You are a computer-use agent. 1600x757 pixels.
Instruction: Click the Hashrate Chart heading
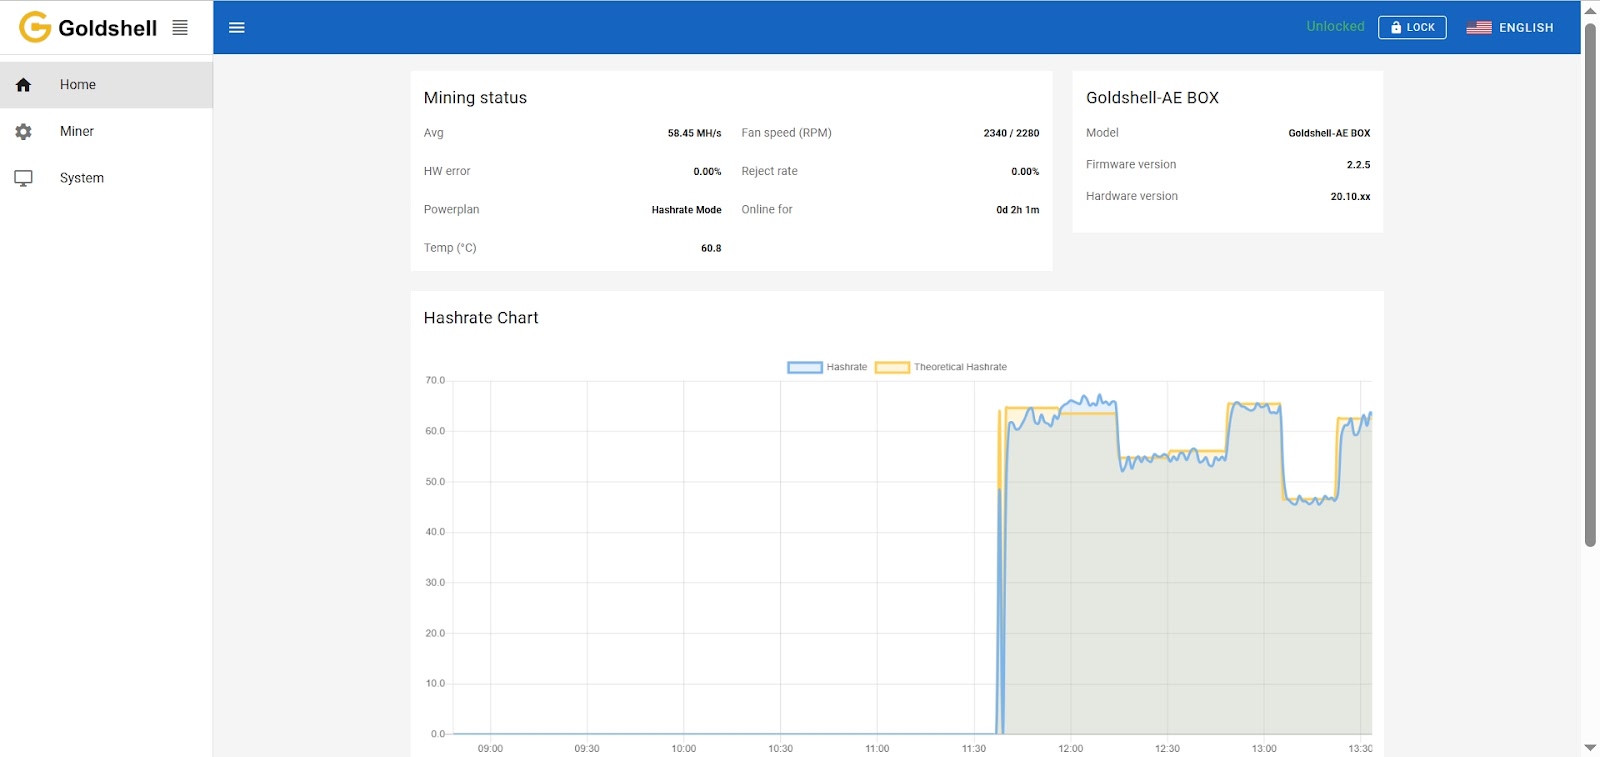pos(481,318)
